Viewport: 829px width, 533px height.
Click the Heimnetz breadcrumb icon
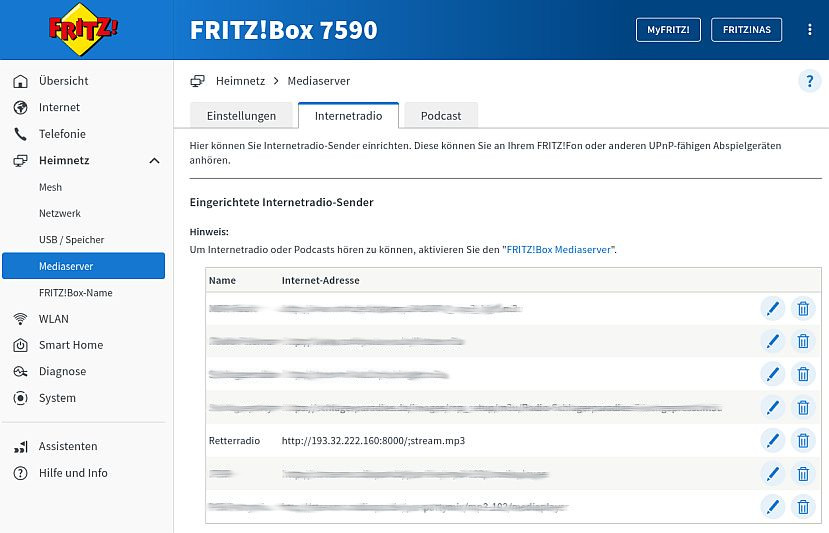point(197,81)
